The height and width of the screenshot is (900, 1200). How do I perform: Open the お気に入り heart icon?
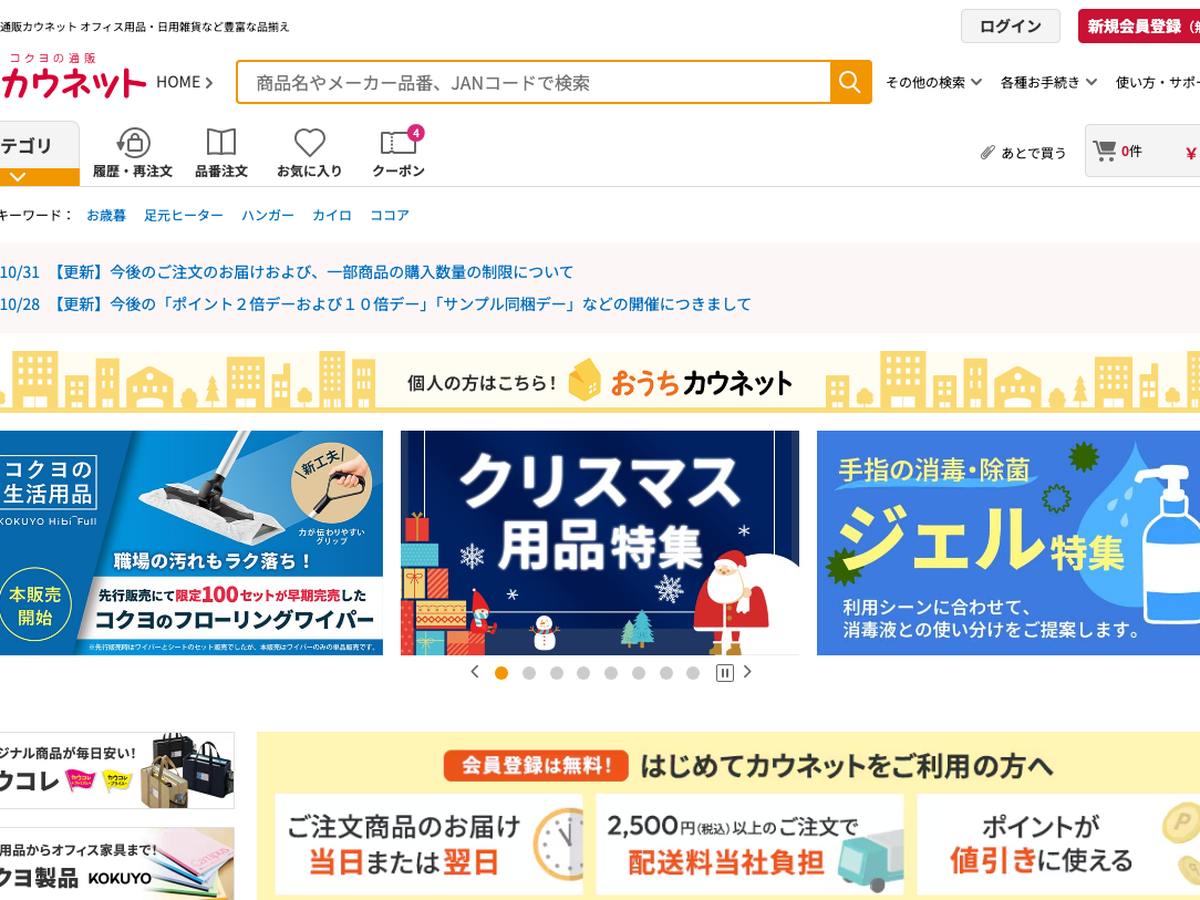pyautogui.click(x=309, y=143)
